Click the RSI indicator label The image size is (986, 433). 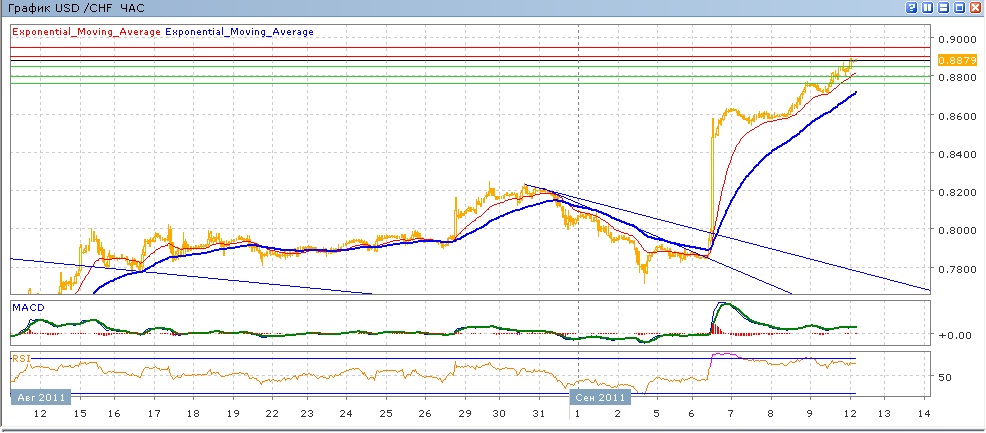(20, 356)
